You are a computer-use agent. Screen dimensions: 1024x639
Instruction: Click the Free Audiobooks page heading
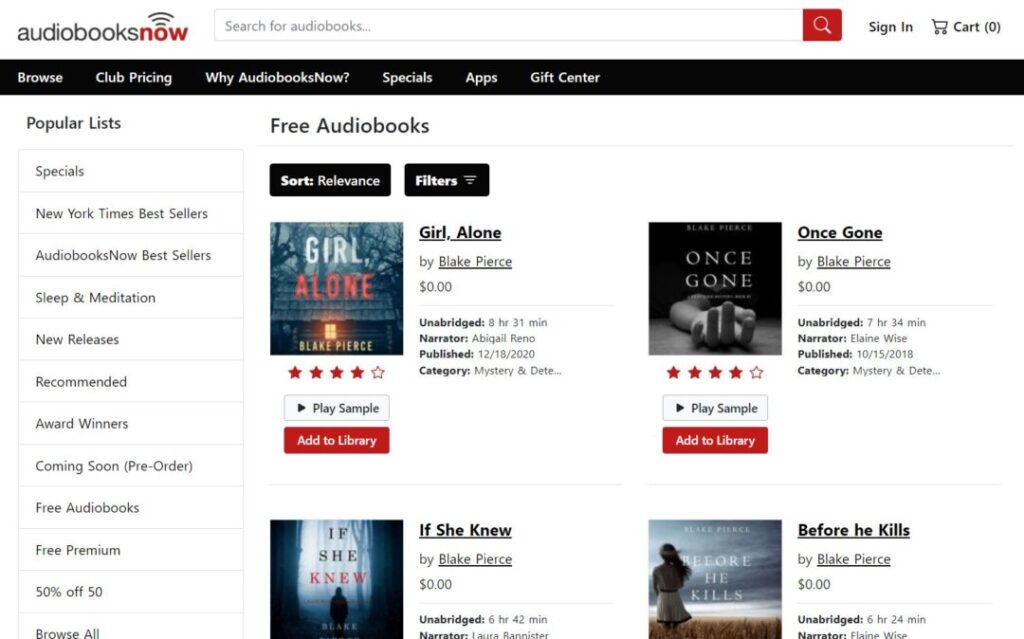(x=349, y=125)
